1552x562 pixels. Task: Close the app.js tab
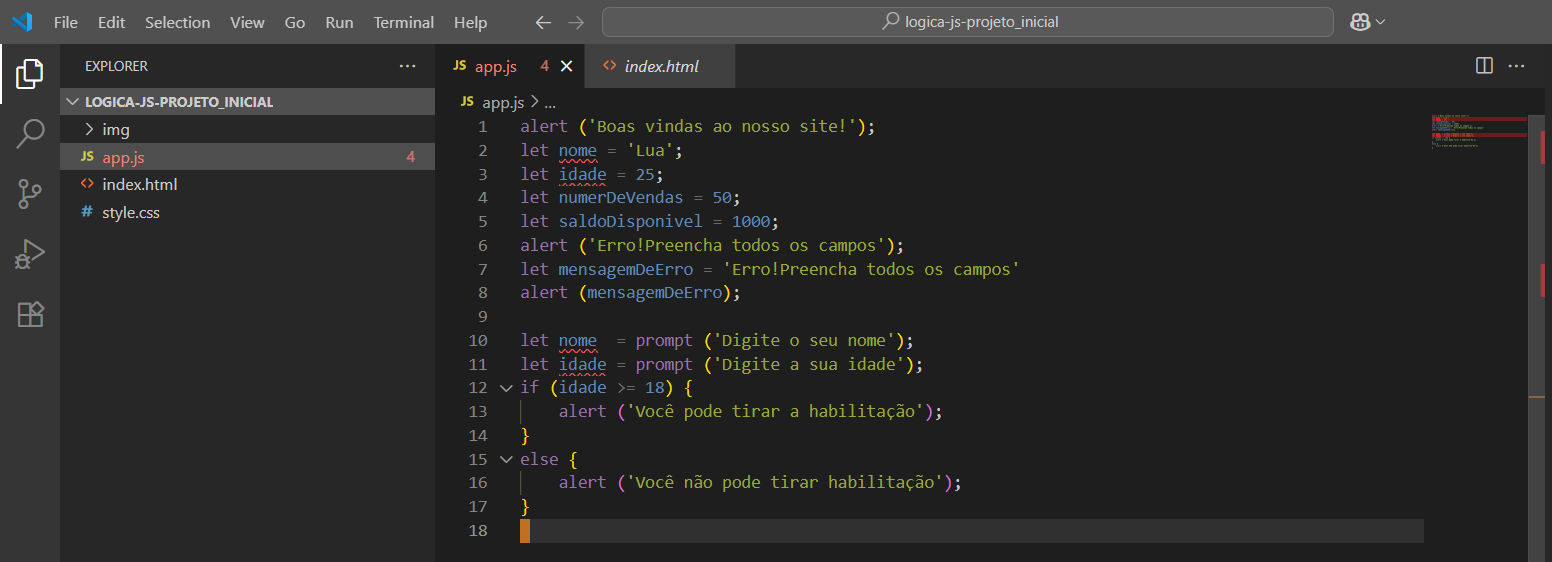pyautogui.click(x=566, y=66)
